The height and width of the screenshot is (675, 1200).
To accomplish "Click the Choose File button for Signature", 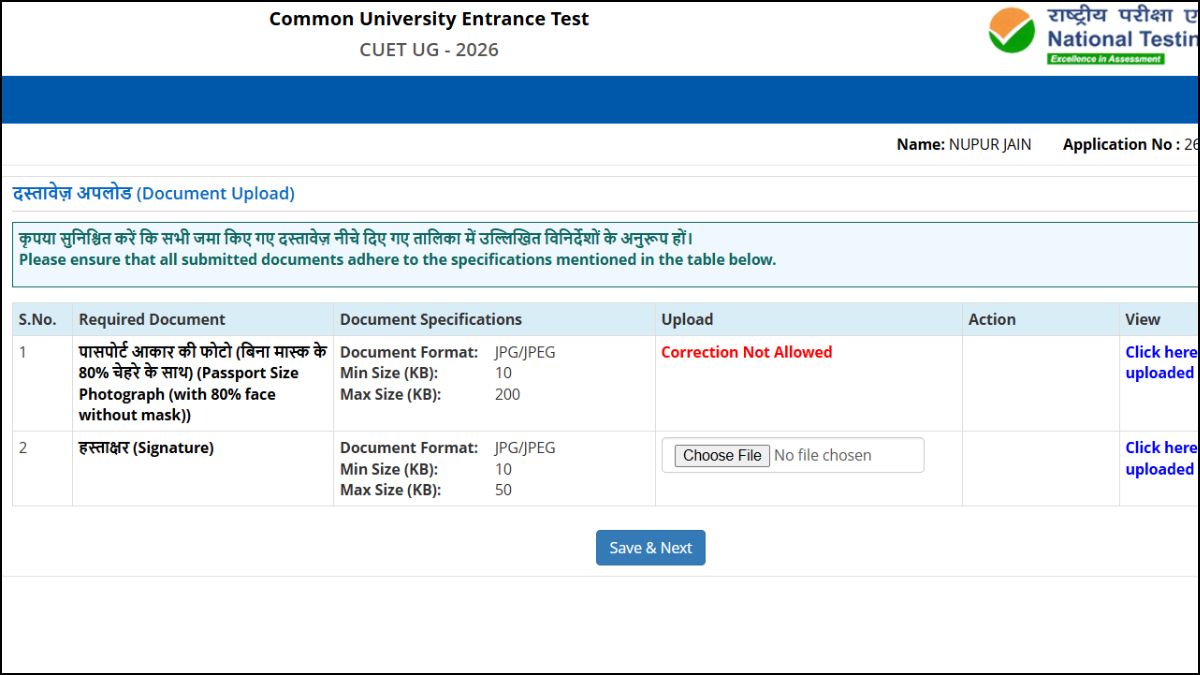I will (722, 455).
